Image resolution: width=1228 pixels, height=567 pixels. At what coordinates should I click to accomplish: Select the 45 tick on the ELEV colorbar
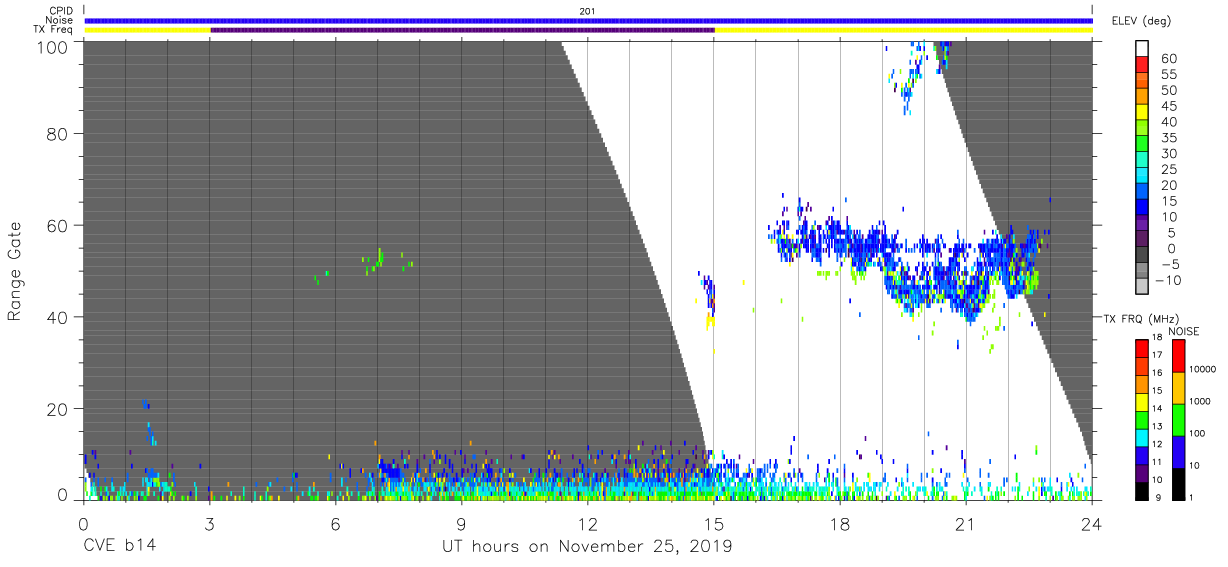[1170, 106]
